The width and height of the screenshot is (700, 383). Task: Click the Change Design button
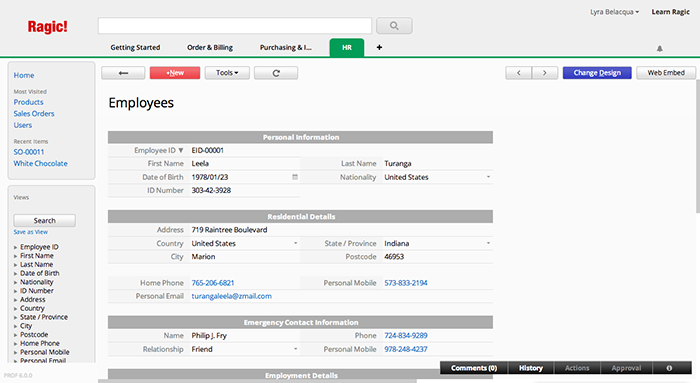click(597, 73)
